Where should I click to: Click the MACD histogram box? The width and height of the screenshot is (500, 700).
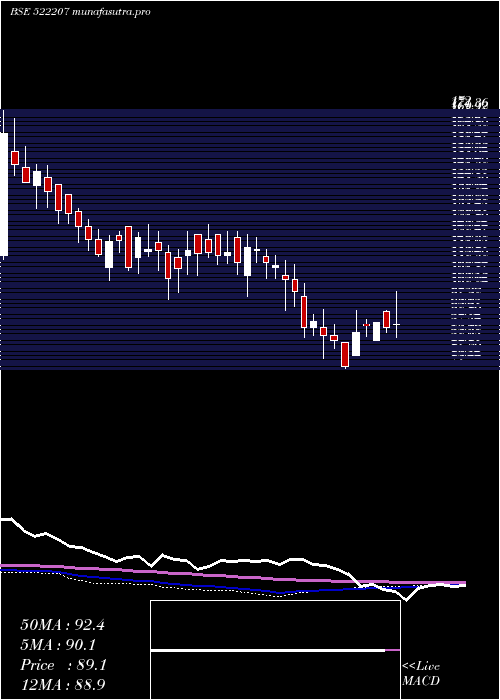pyautogui.click(x=275, y=650)
